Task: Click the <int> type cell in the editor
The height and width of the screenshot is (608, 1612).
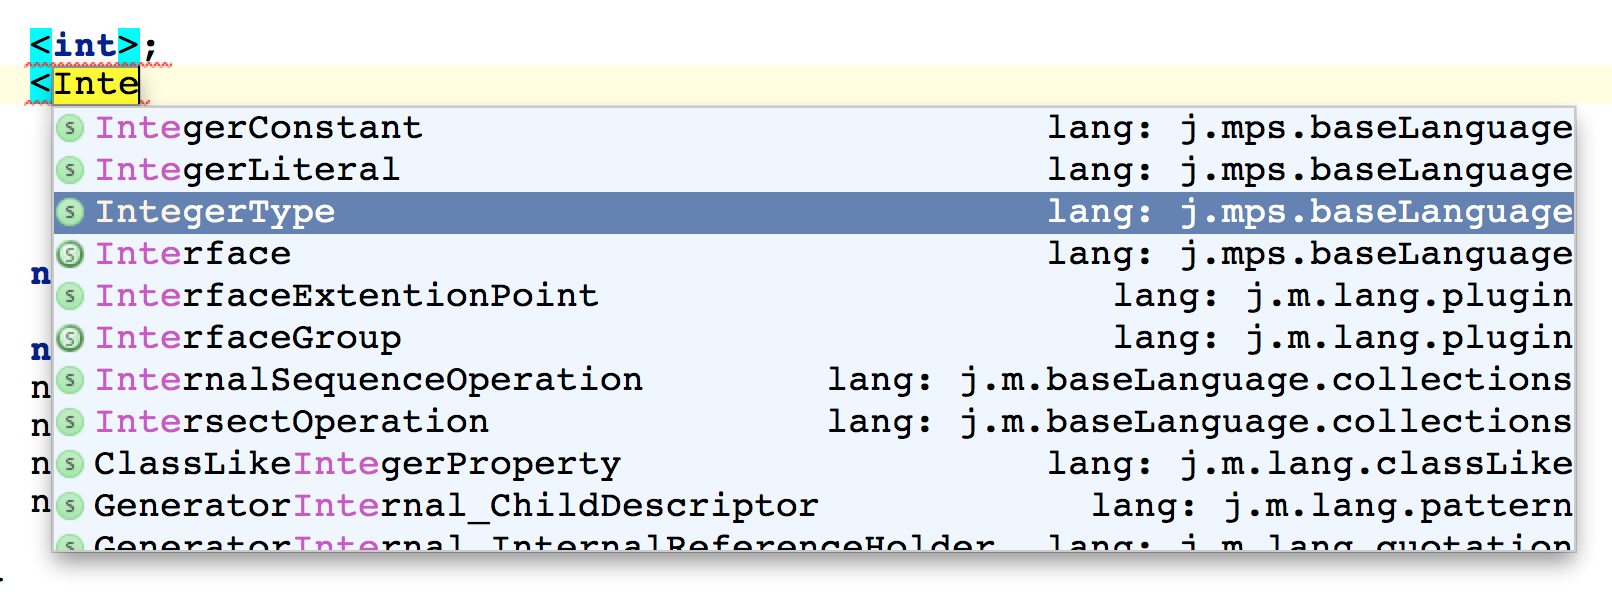Action: coord(85,45)
